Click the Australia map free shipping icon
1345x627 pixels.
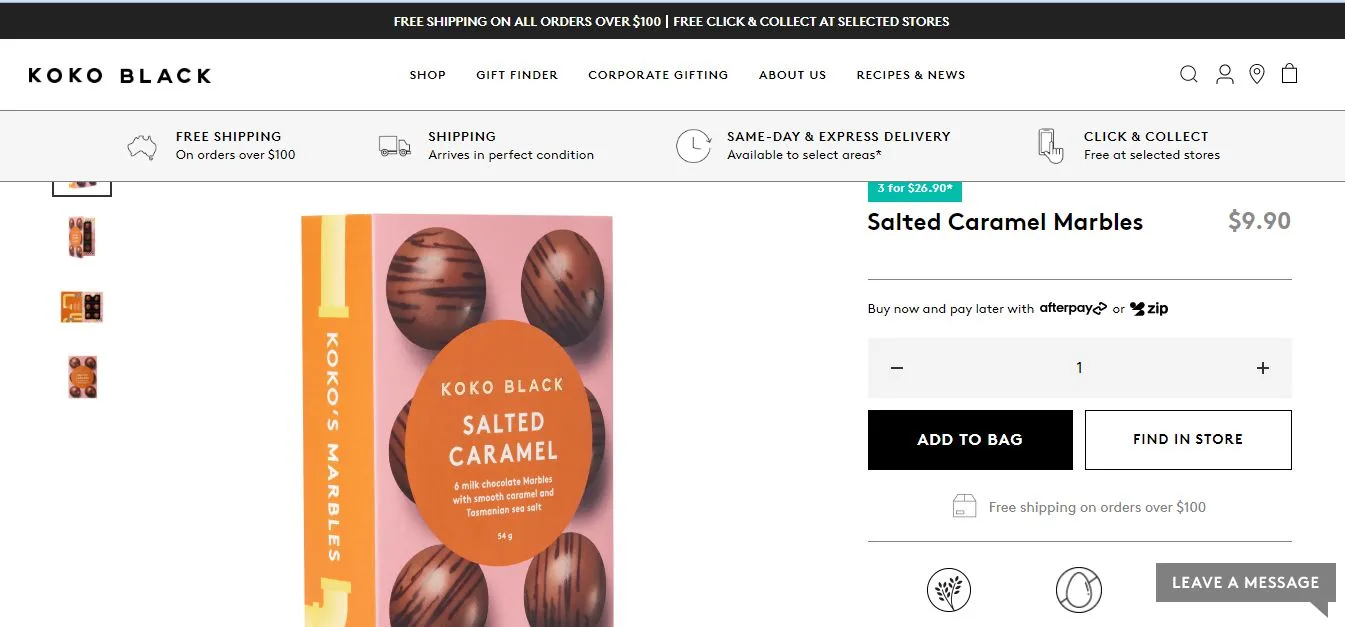point(142,146)
